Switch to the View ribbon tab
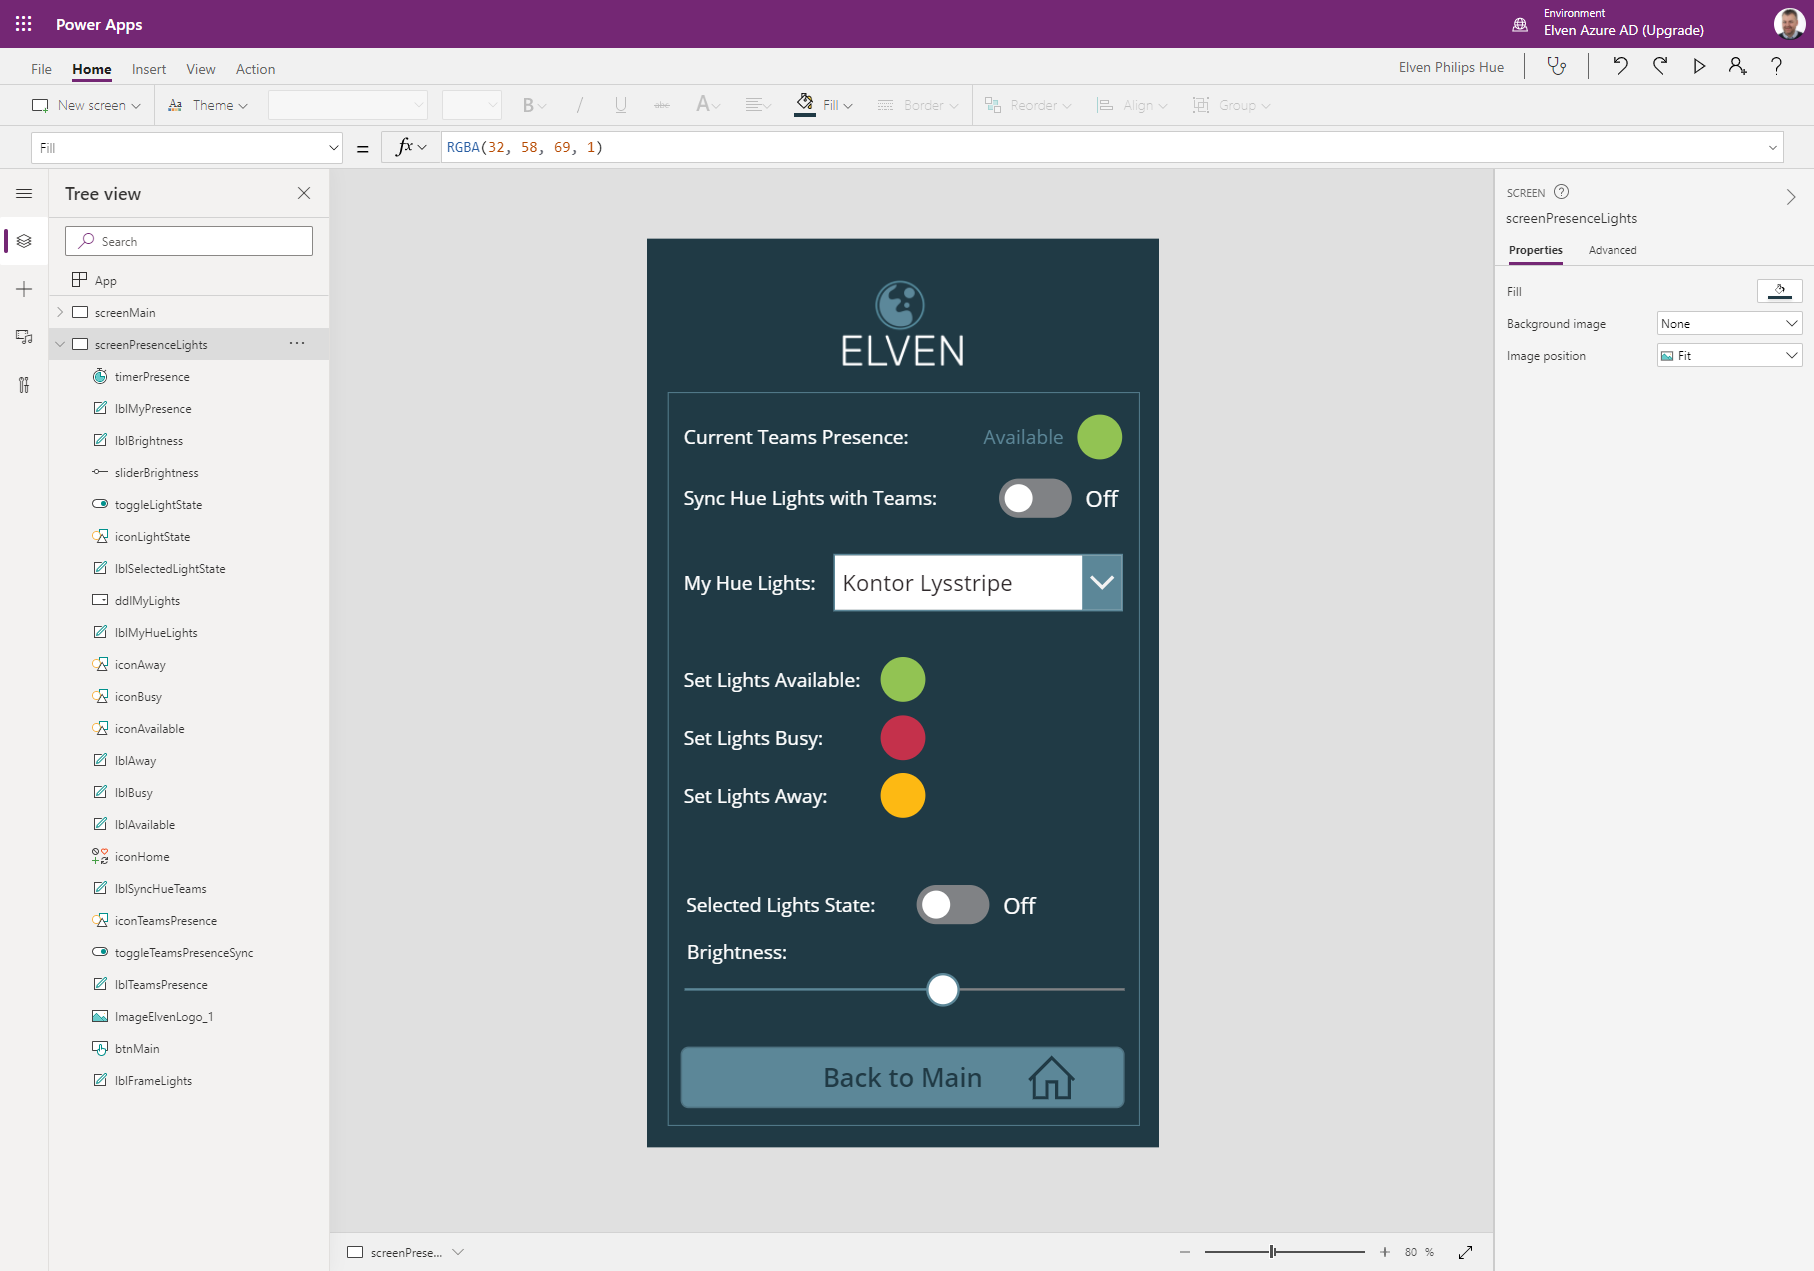The image size is (1814, 1271). click(201, 68)
